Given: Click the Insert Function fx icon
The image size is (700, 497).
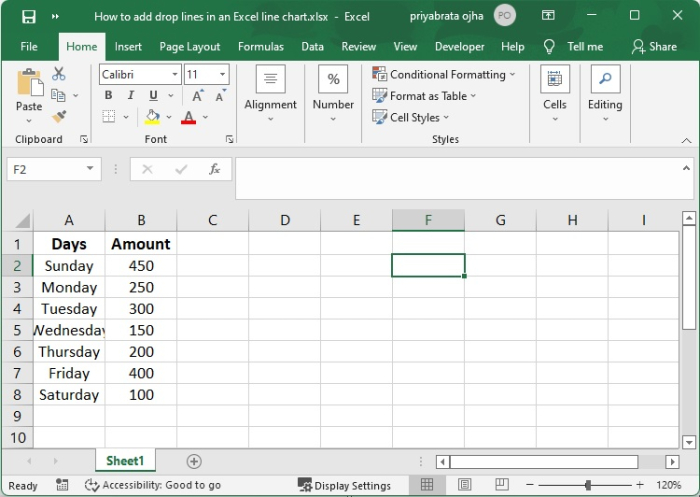Looking at the screenshot, I should (214, 170).
